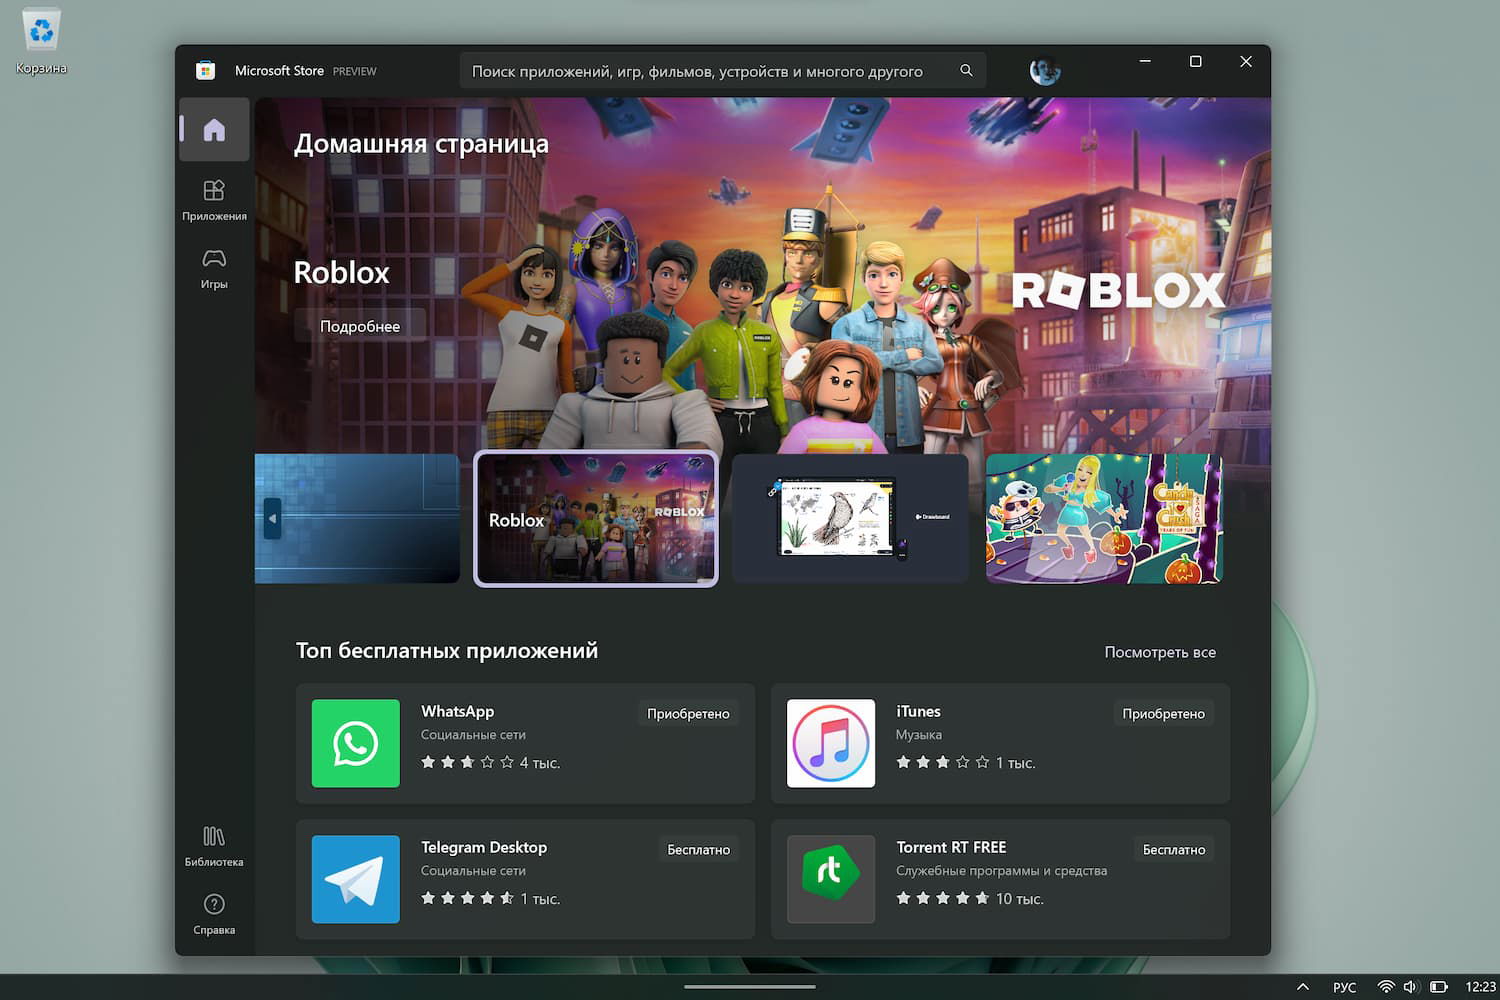Select the Roblox carousel thumbnail
The width and height of the screenshot is (1500, 1000).
coord(596,519)
